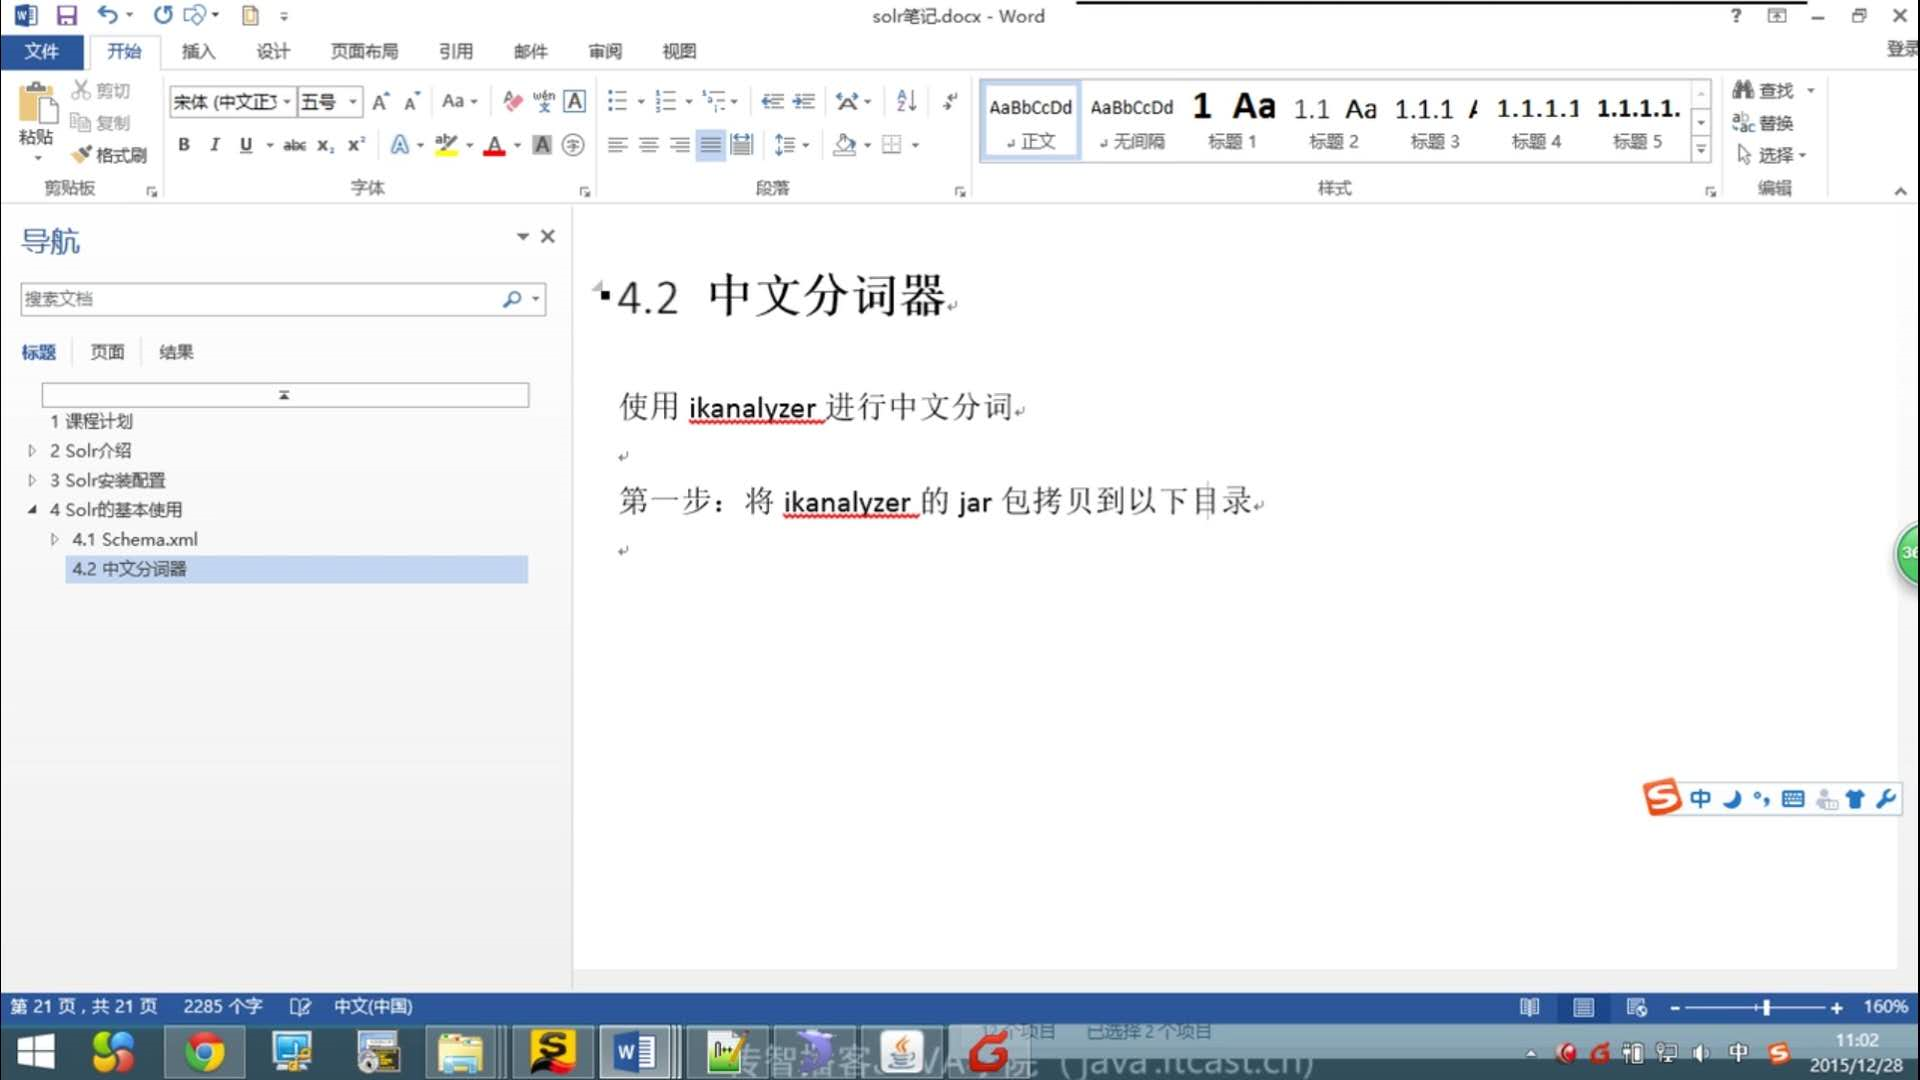
Task: Sort paragraph with A-Z icon
Action: (x=906, y=101)
